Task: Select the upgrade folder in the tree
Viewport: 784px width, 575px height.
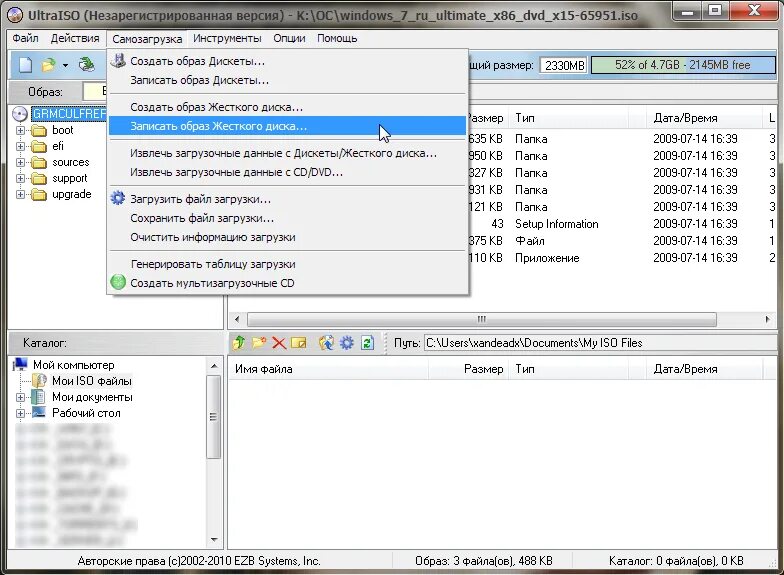Action: [72, 194]
